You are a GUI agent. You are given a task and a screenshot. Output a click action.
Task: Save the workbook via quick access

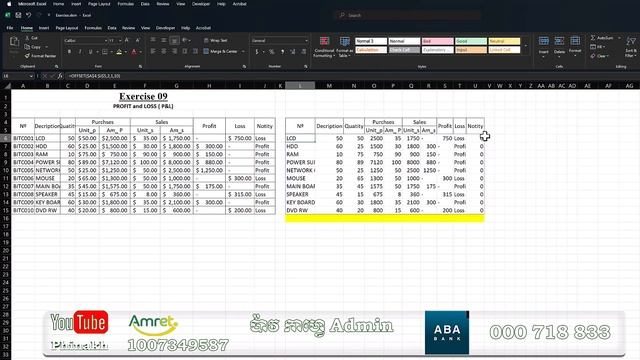[x=18, y=15]
